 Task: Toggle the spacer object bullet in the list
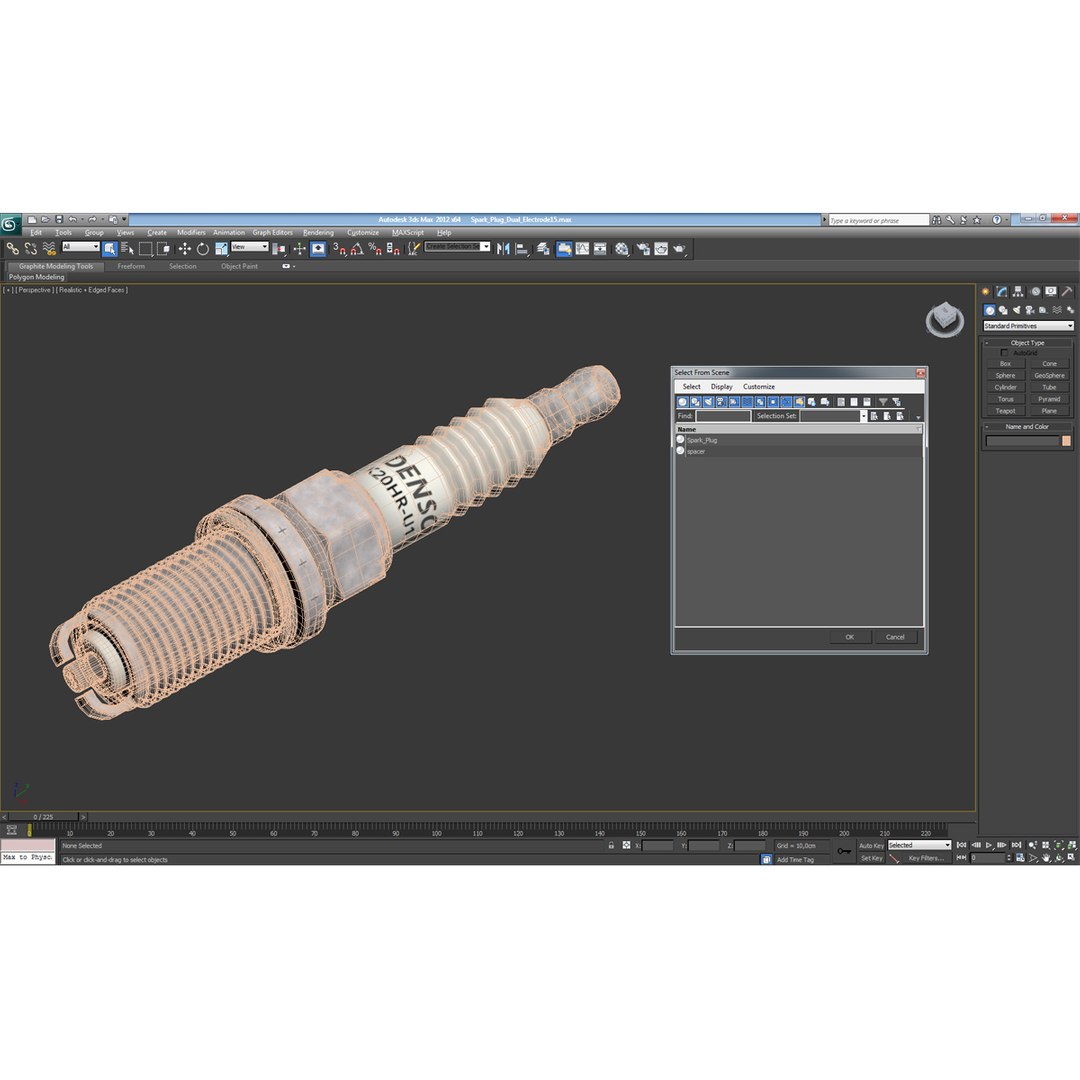coord(681,450)
